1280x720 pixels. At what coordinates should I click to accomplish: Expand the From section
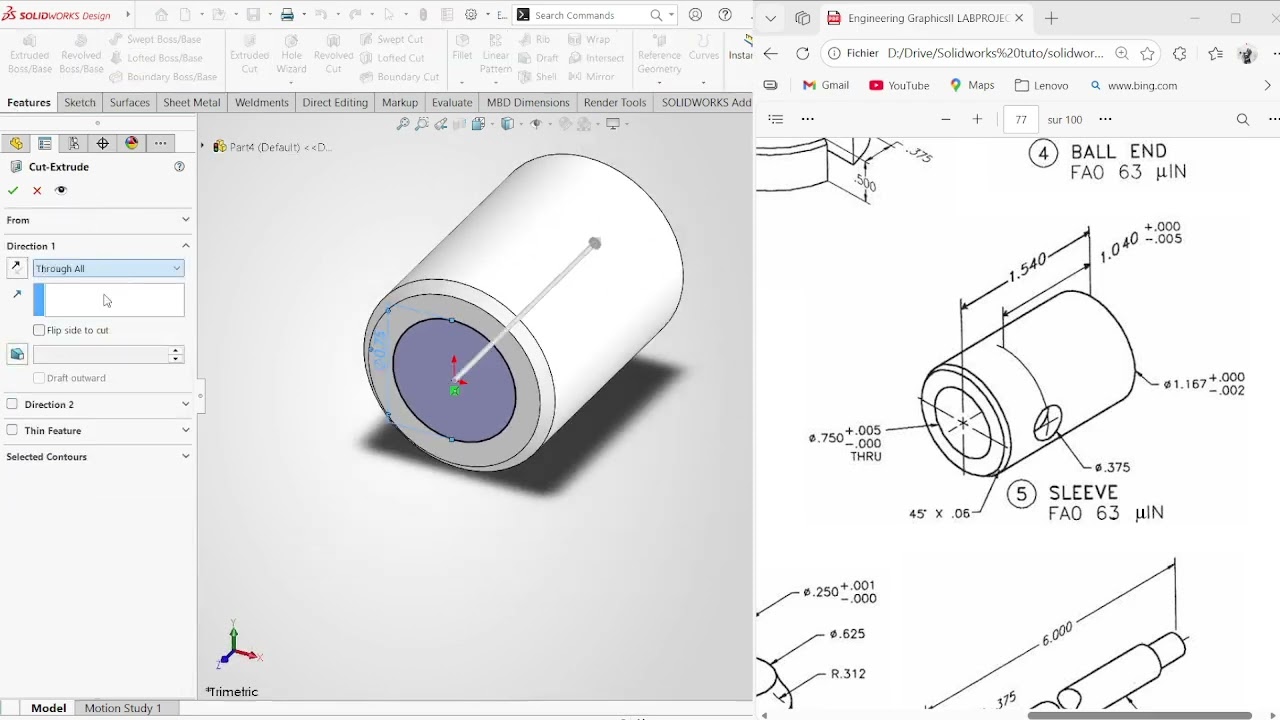[97, 220]
